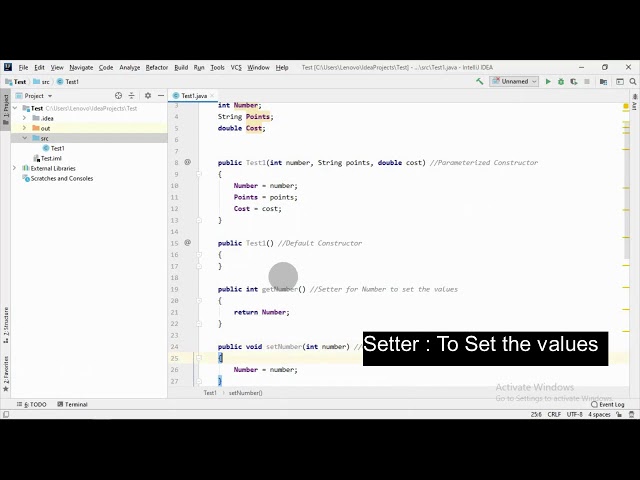Click the Run Anything window icon
The height and width of the screenshot is (480, 640).
point(620,82)
